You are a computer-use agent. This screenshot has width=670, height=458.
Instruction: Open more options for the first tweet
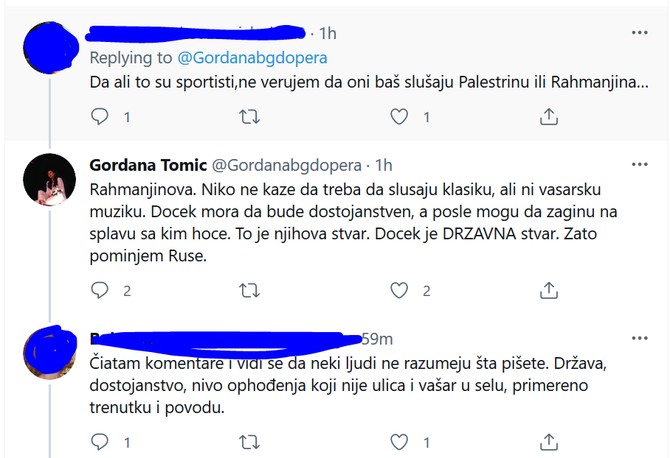tap(639, 32)
